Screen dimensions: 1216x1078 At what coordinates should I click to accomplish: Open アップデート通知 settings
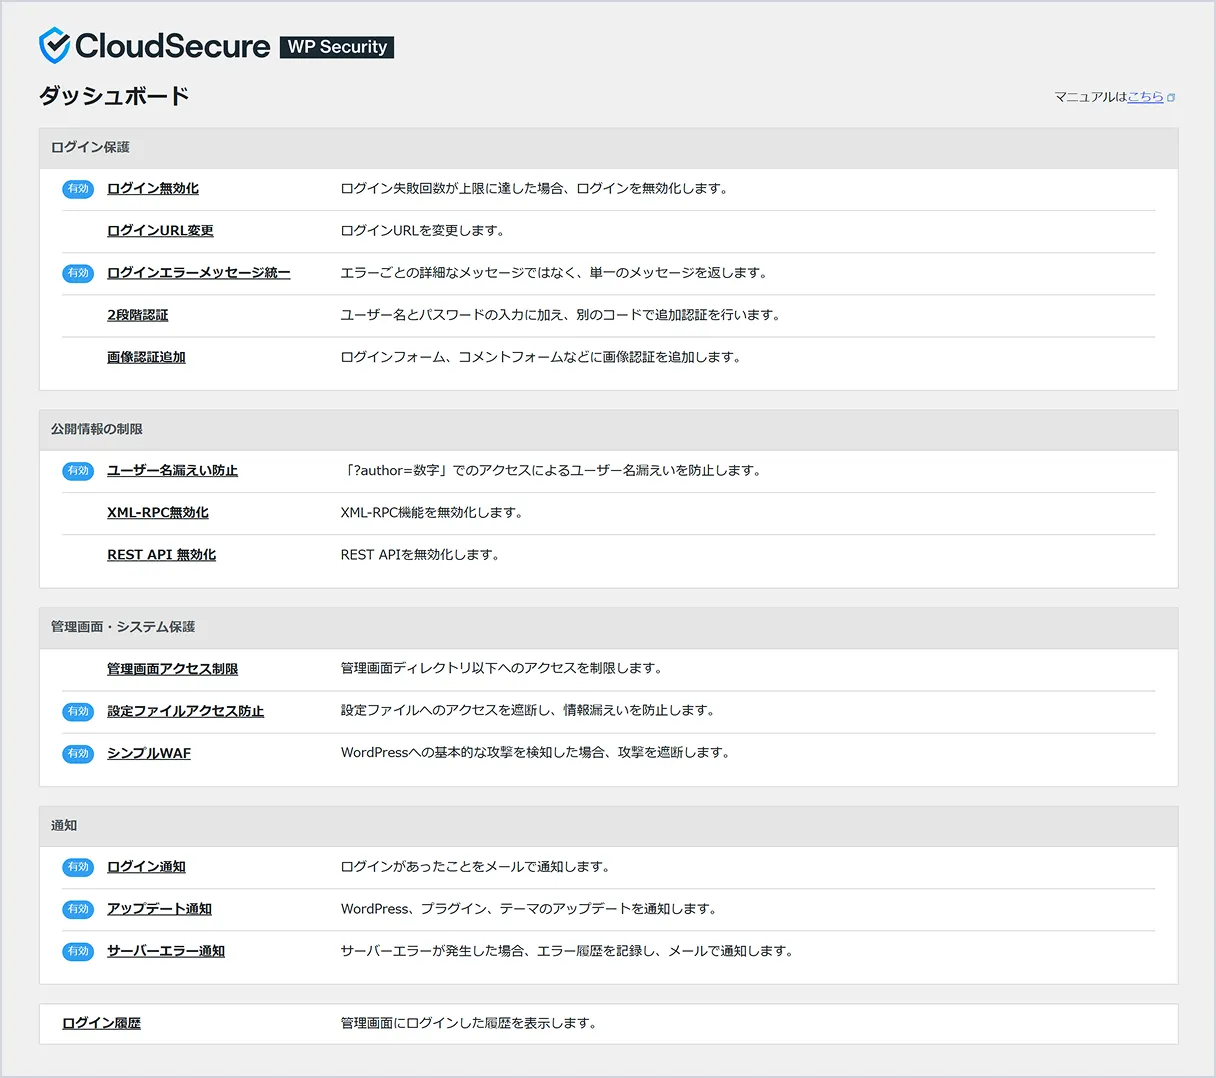[x=160, y=908]
